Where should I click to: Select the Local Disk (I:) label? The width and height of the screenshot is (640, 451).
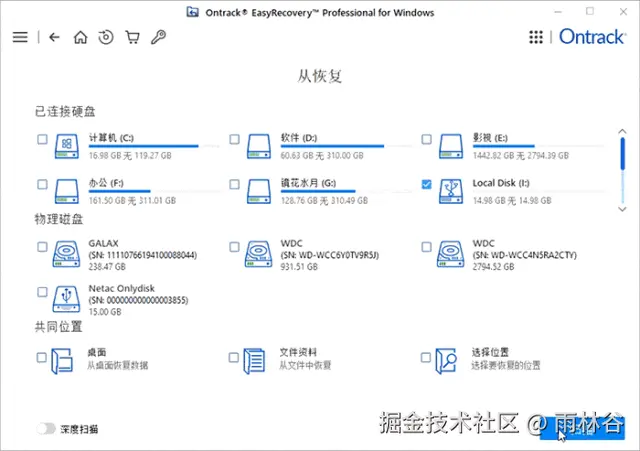[x=501, y=183]
